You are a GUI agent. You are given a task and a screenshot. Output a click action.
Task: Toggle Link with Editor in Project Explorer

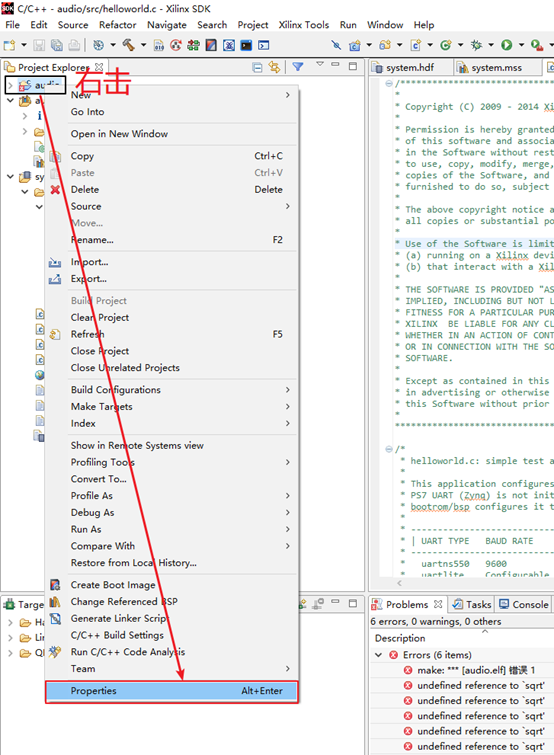point(274,67)
